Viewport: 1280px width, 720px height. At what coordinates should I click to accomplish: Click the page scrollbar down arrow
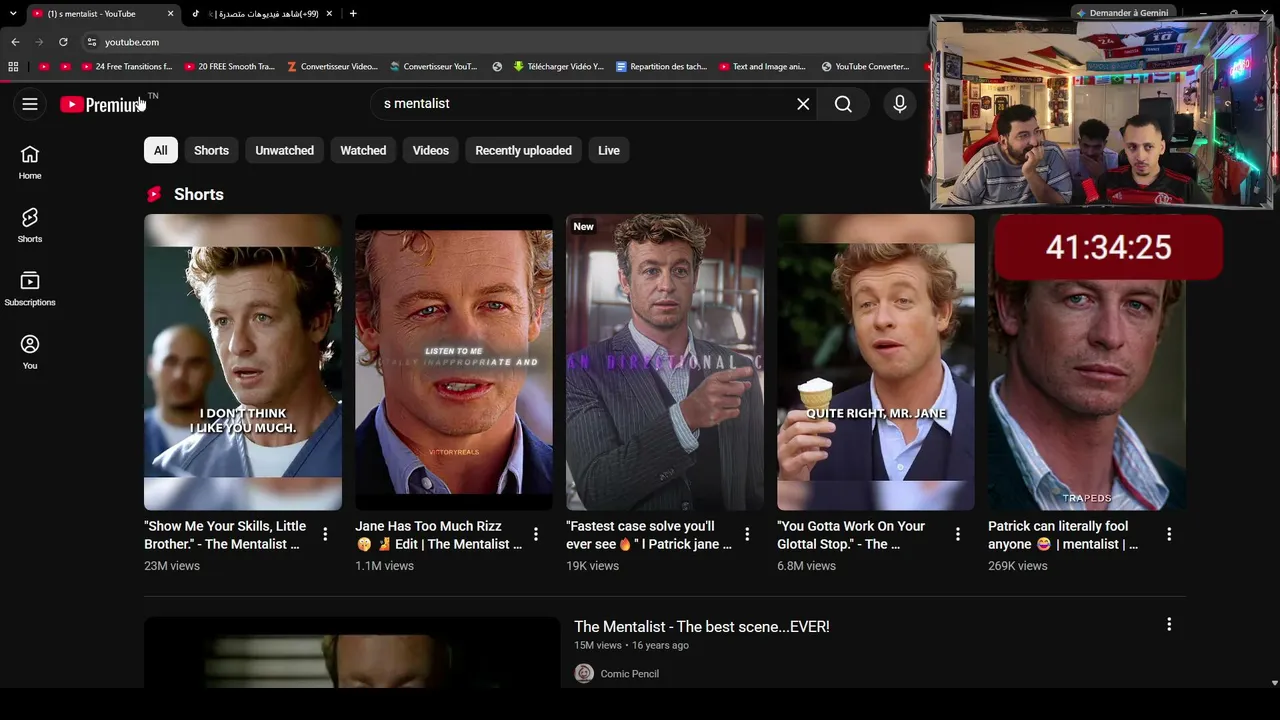1274,682
